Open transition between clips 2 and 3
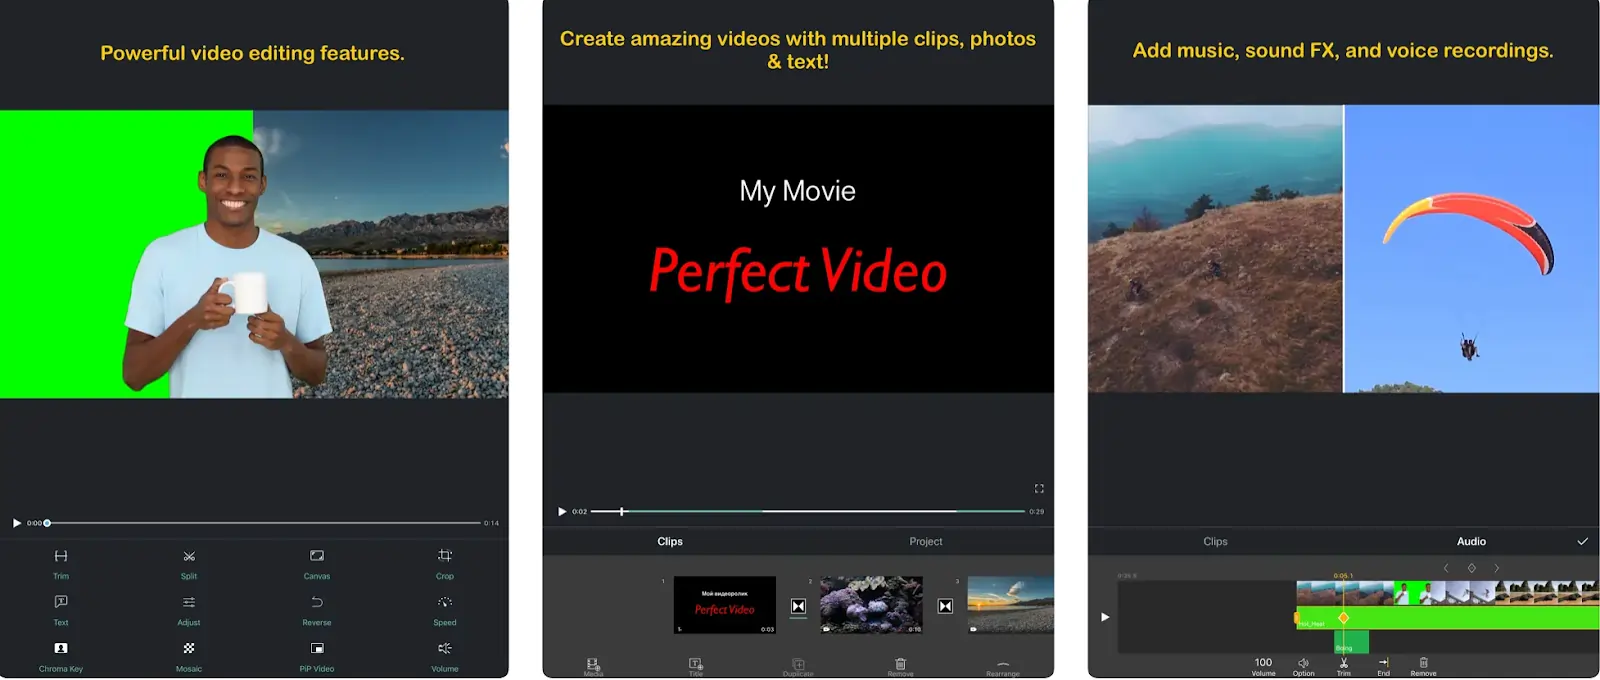 [945, 606]
